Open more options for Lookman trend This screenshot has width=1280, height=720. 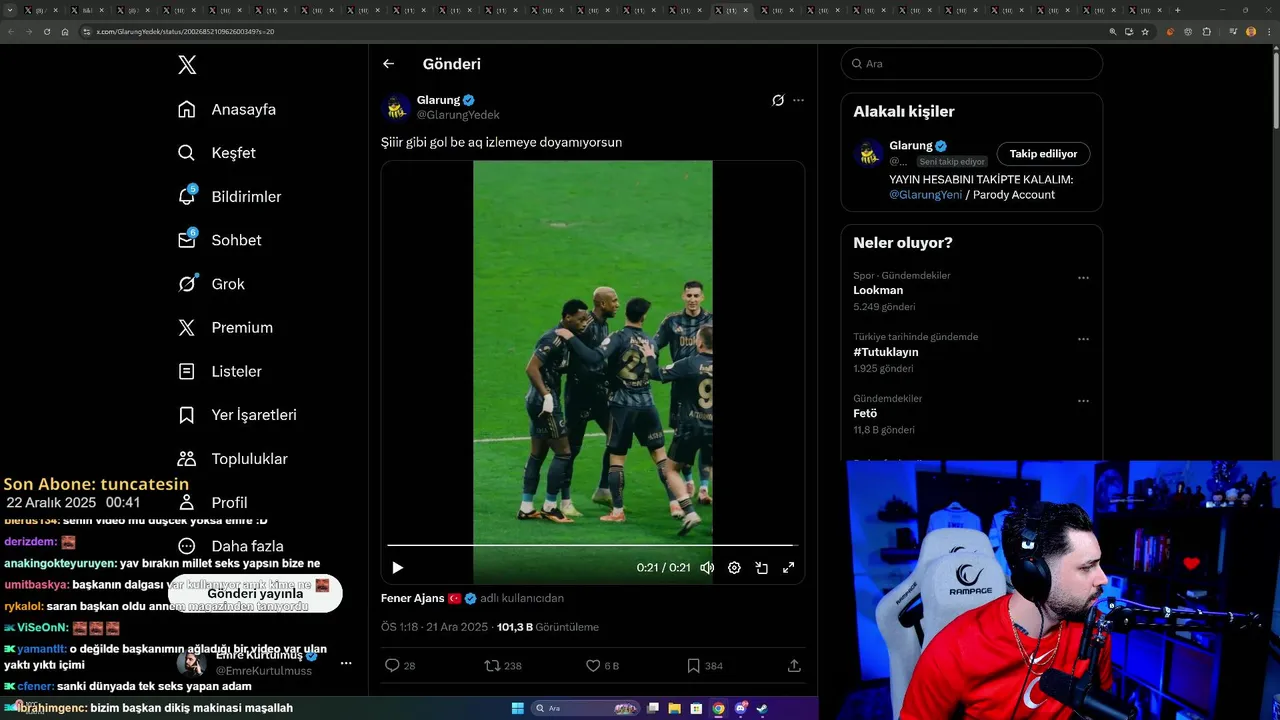(1083, 278)
